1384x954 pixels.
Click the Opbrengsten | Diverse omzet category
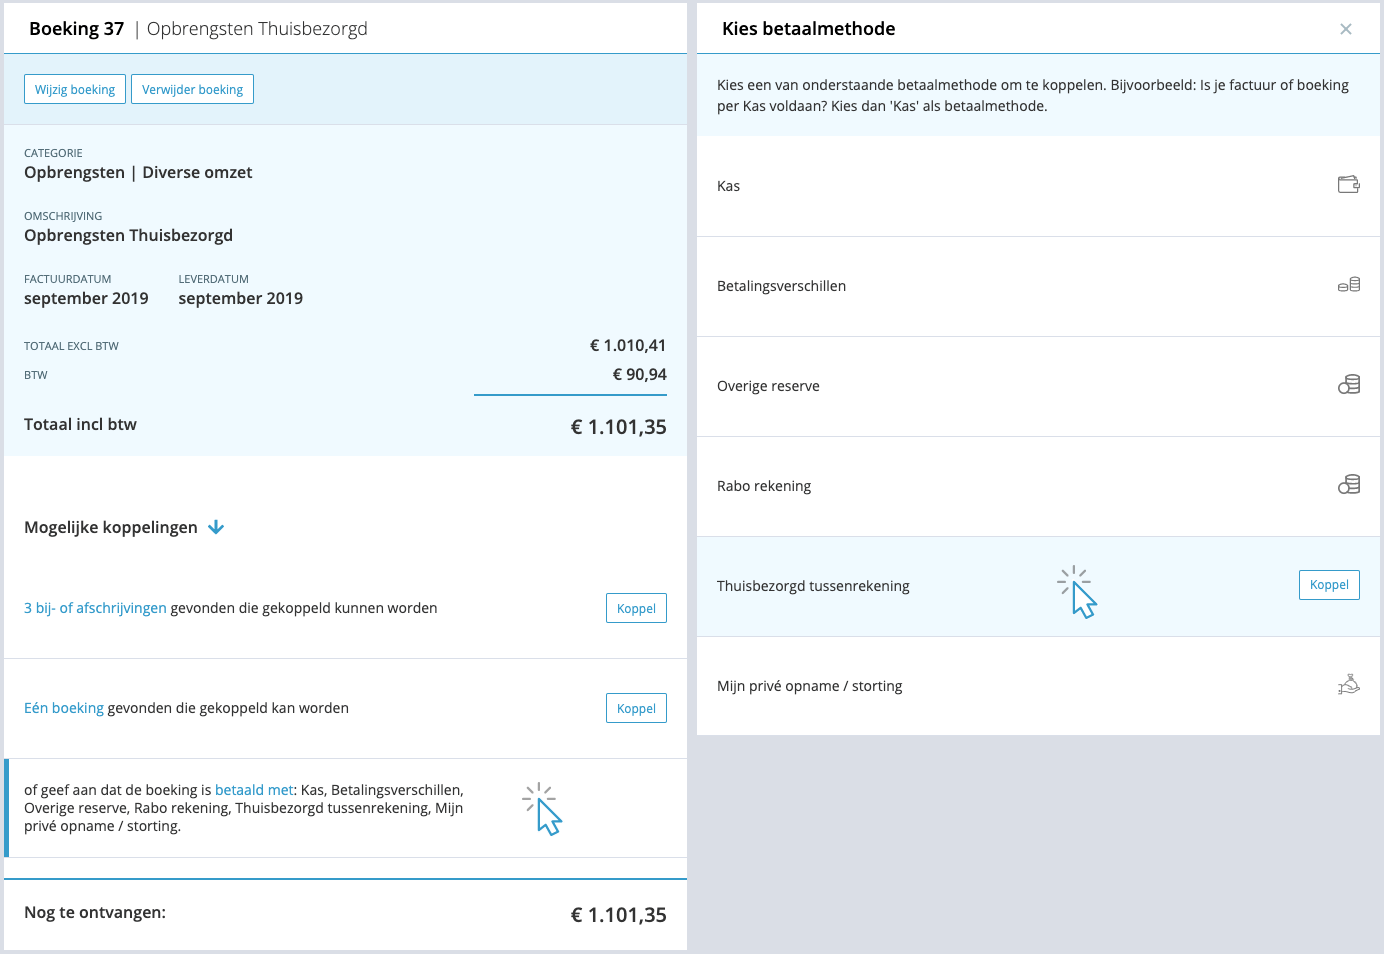[x=138, y=172]
